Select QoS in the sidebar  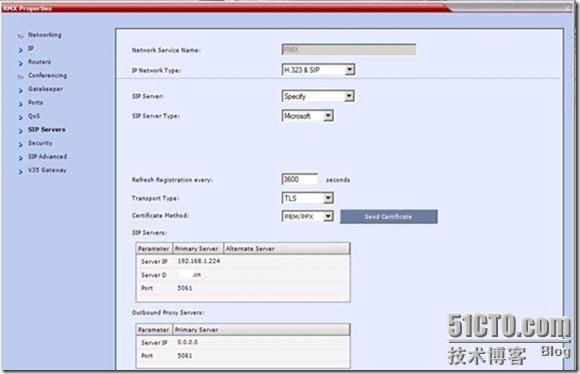(34, 116)
